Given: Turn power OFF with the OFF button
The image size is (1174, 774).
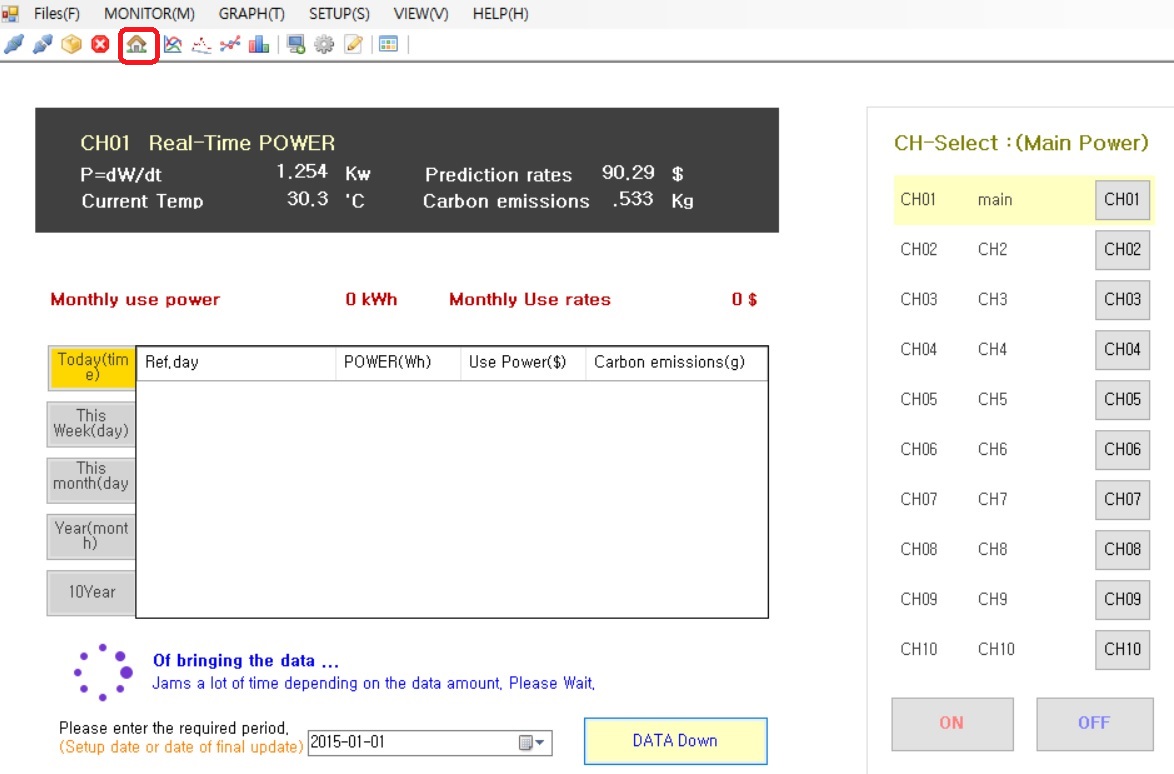Looking at the screenshot, I should click(1095, 724).
